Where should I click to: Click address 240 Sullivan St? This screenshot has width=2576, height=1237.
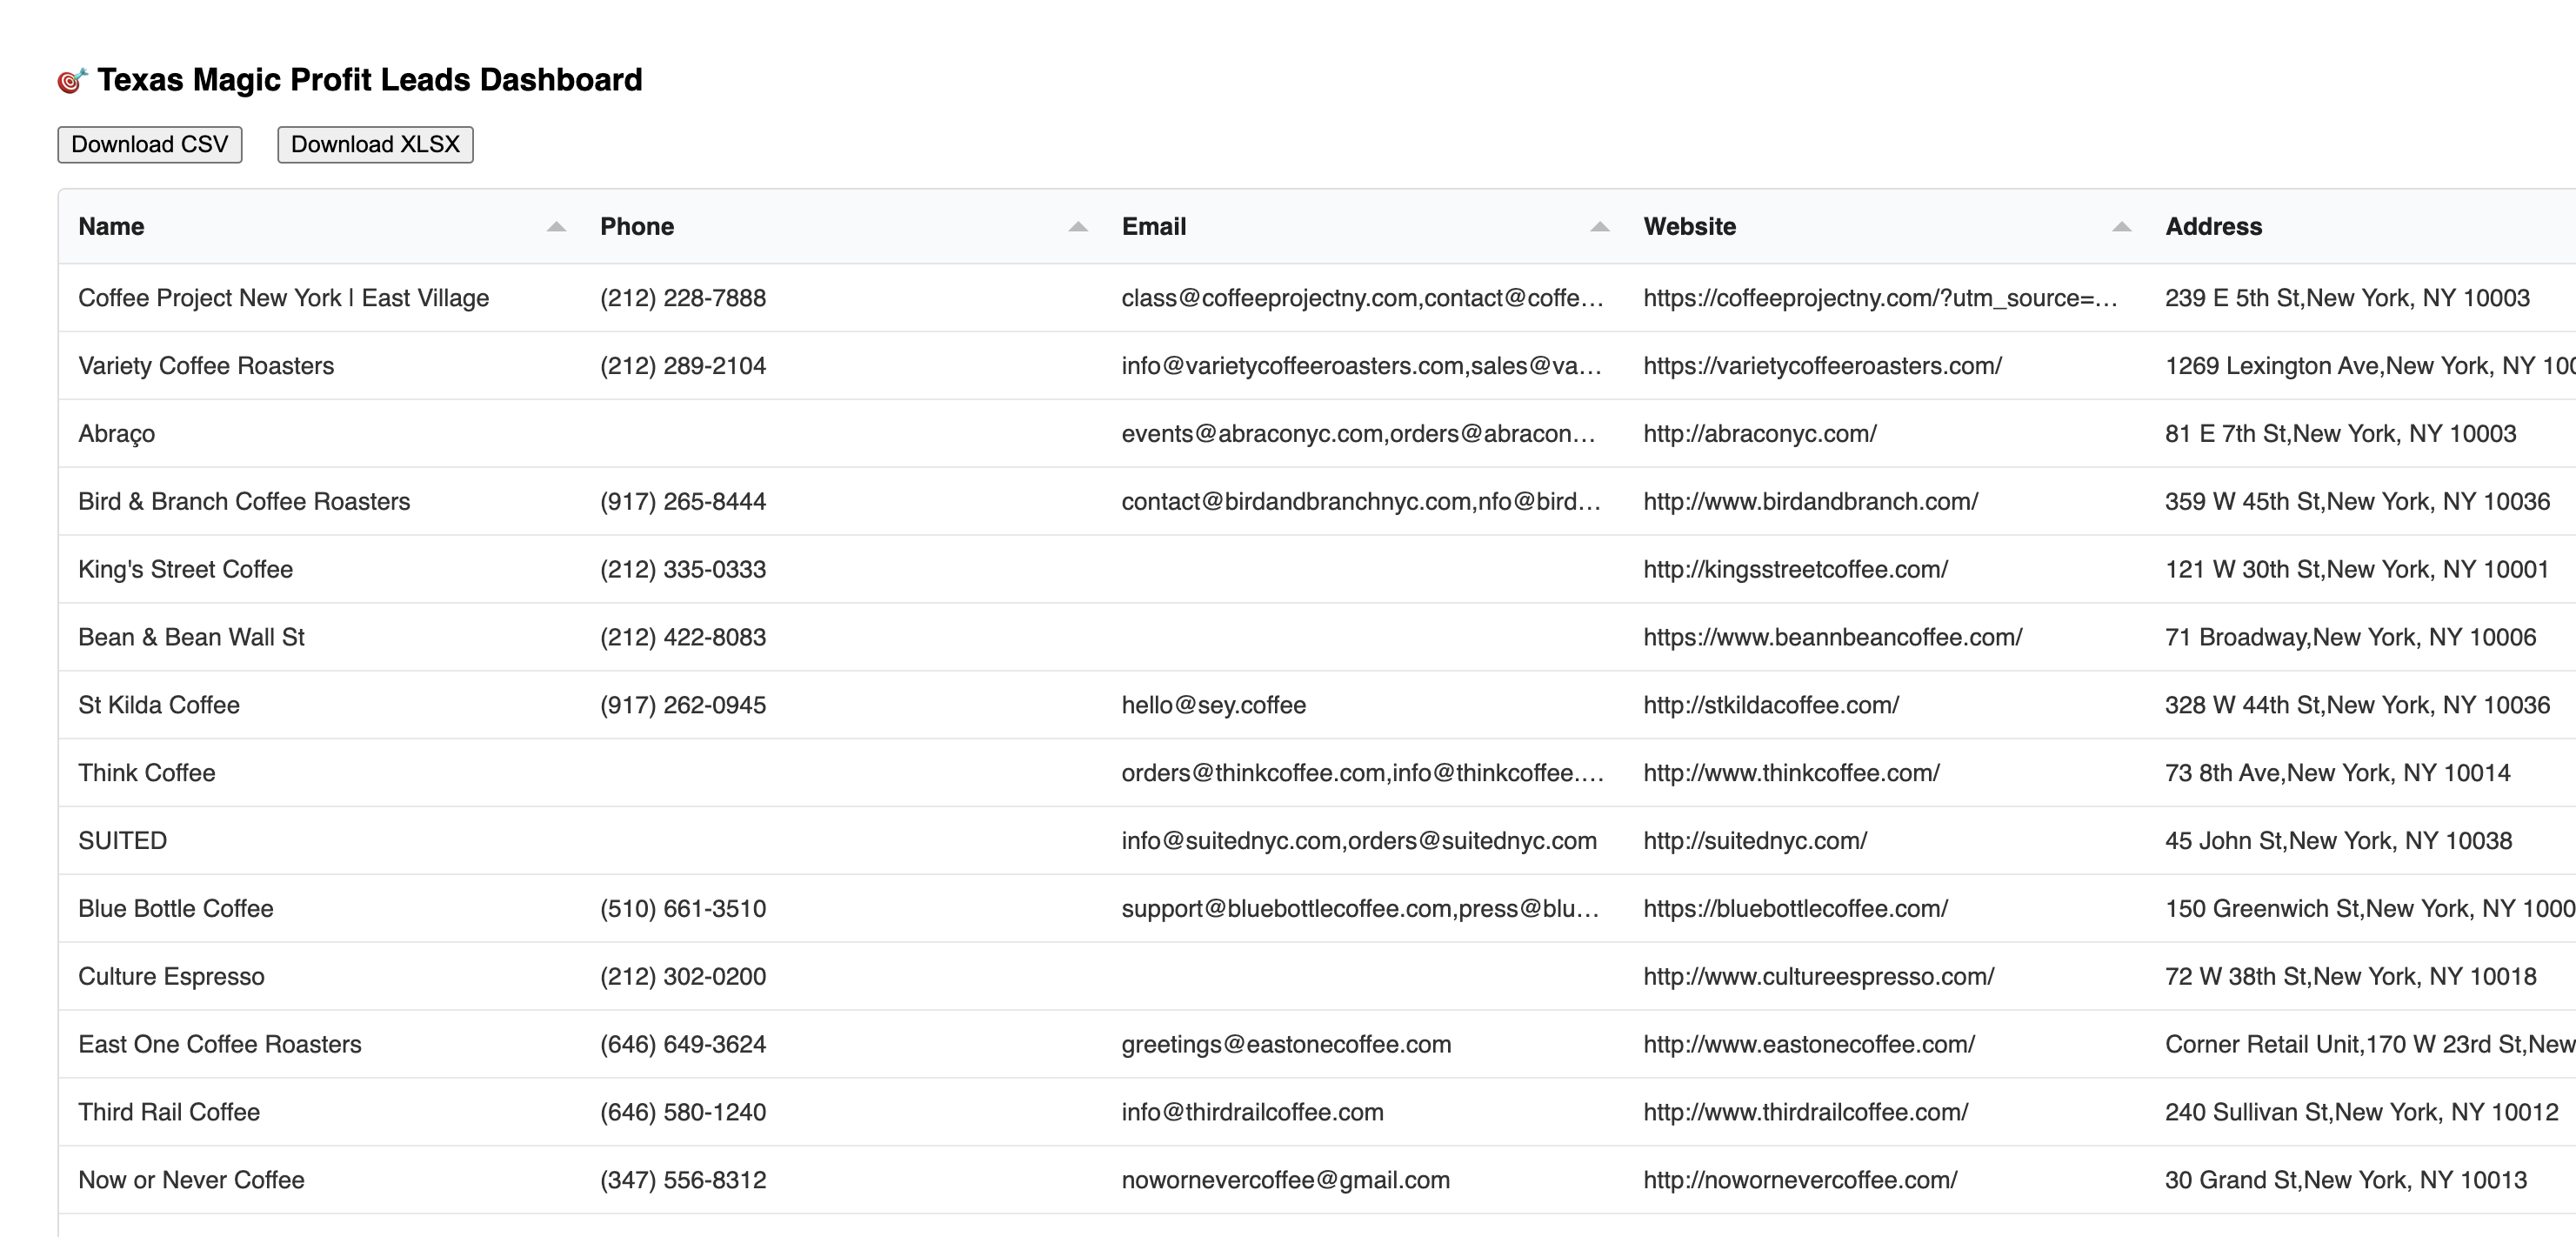pos(2361,1113)
